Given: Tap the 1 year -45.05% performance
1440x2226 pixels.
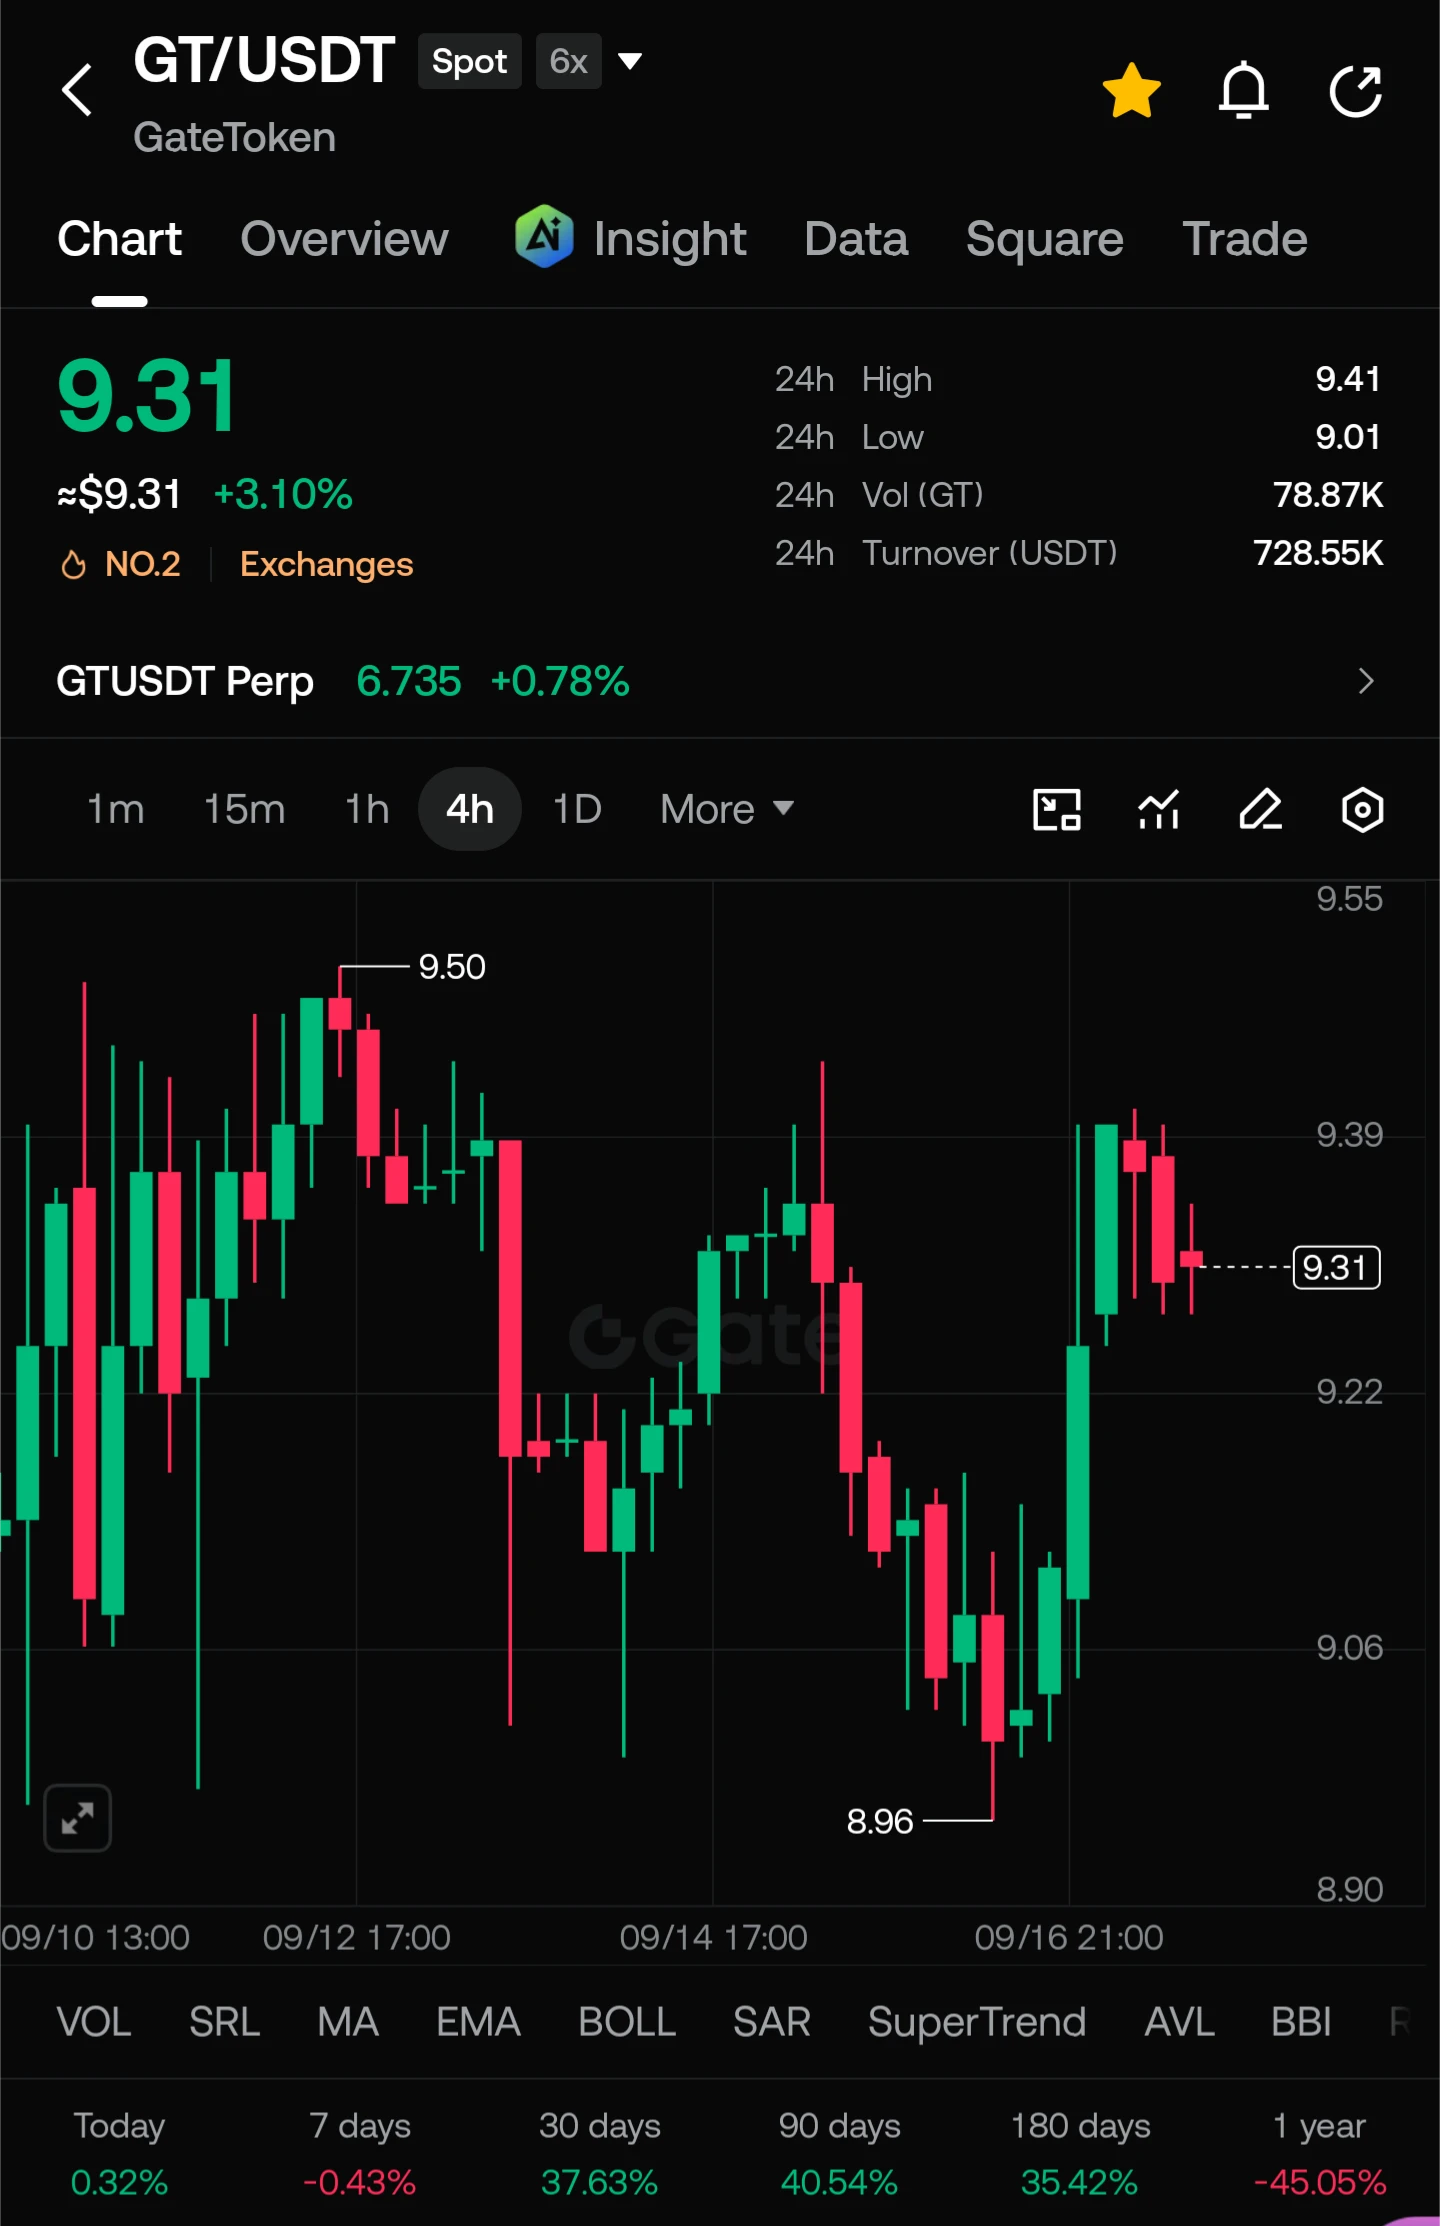Looking at the screenshot, I should (x=1320, y=2153).
